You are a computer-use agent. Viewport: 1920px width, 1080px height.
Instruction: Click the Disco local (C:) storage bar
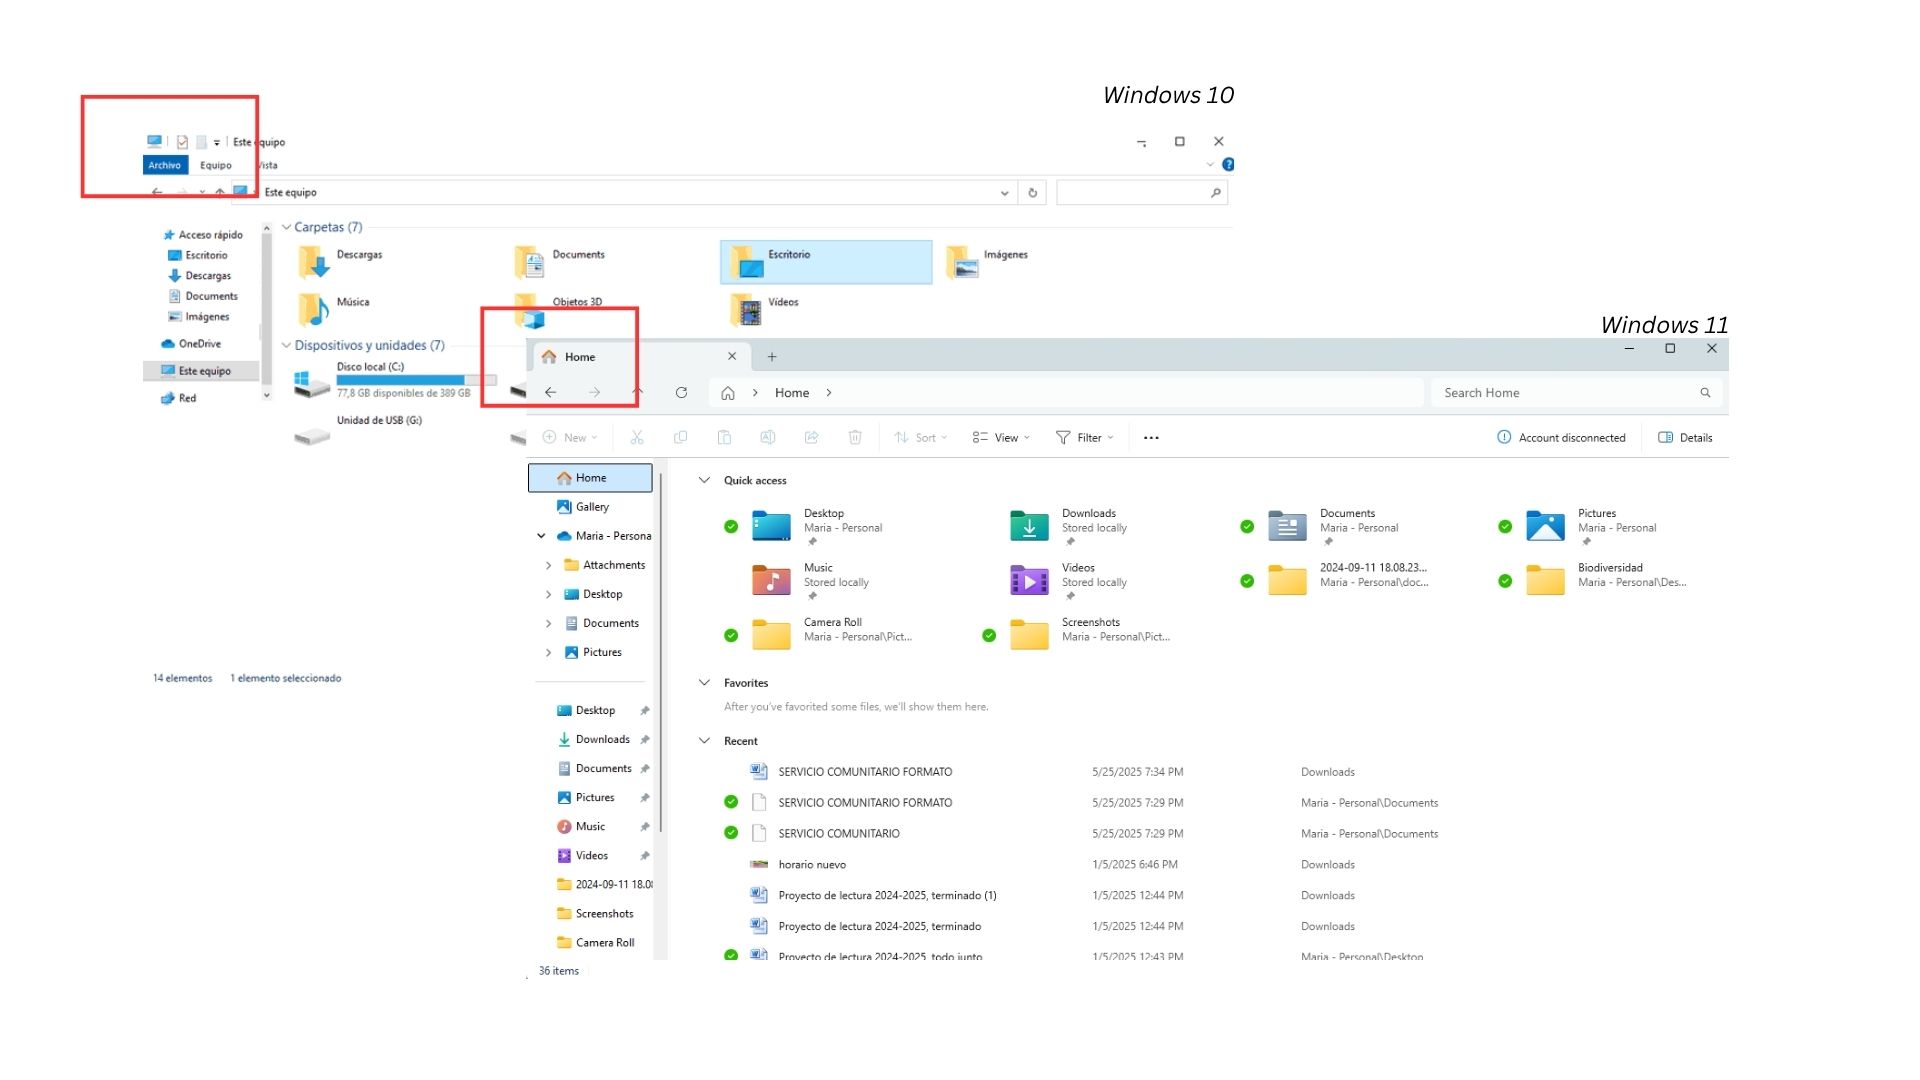point(416,381)
